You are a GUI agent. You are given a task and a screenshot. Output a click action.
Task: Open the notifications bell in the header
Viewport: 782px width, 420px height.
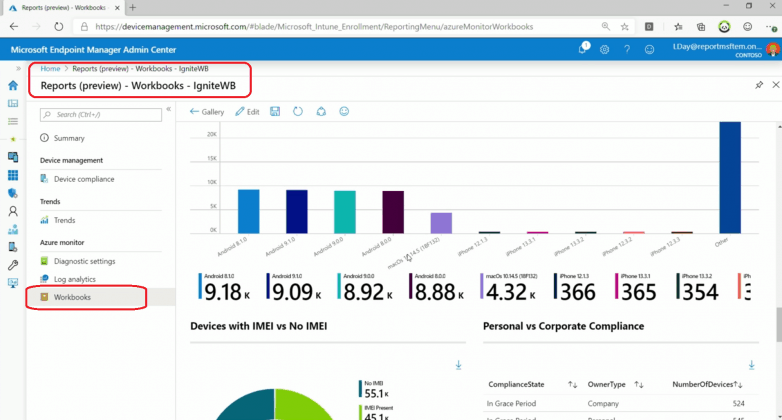(x=583, y=48)
